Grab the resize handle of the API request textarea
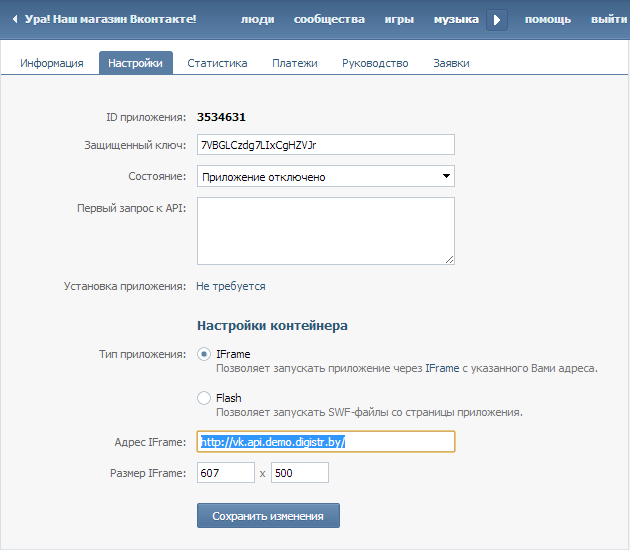The image size is (630, 550). click(450, 260)
